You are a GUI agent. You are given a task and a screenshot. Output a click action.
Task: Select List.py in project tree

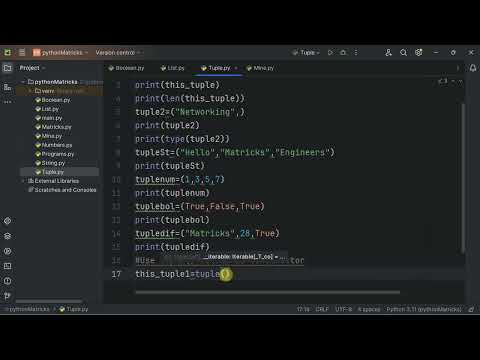[47, 109]
